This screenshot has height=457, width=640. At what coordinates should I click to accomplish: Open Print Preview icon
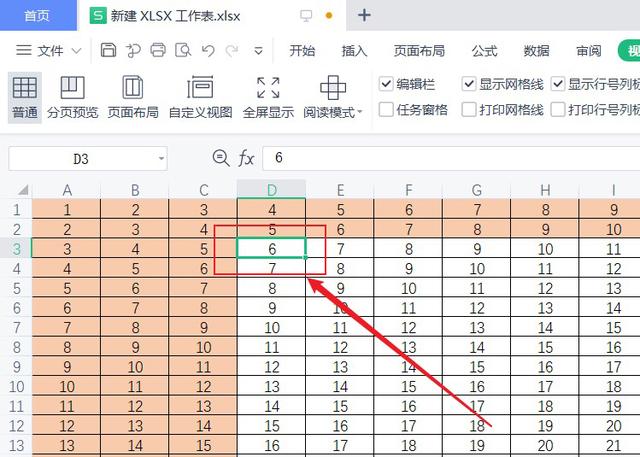click(183, 50)
